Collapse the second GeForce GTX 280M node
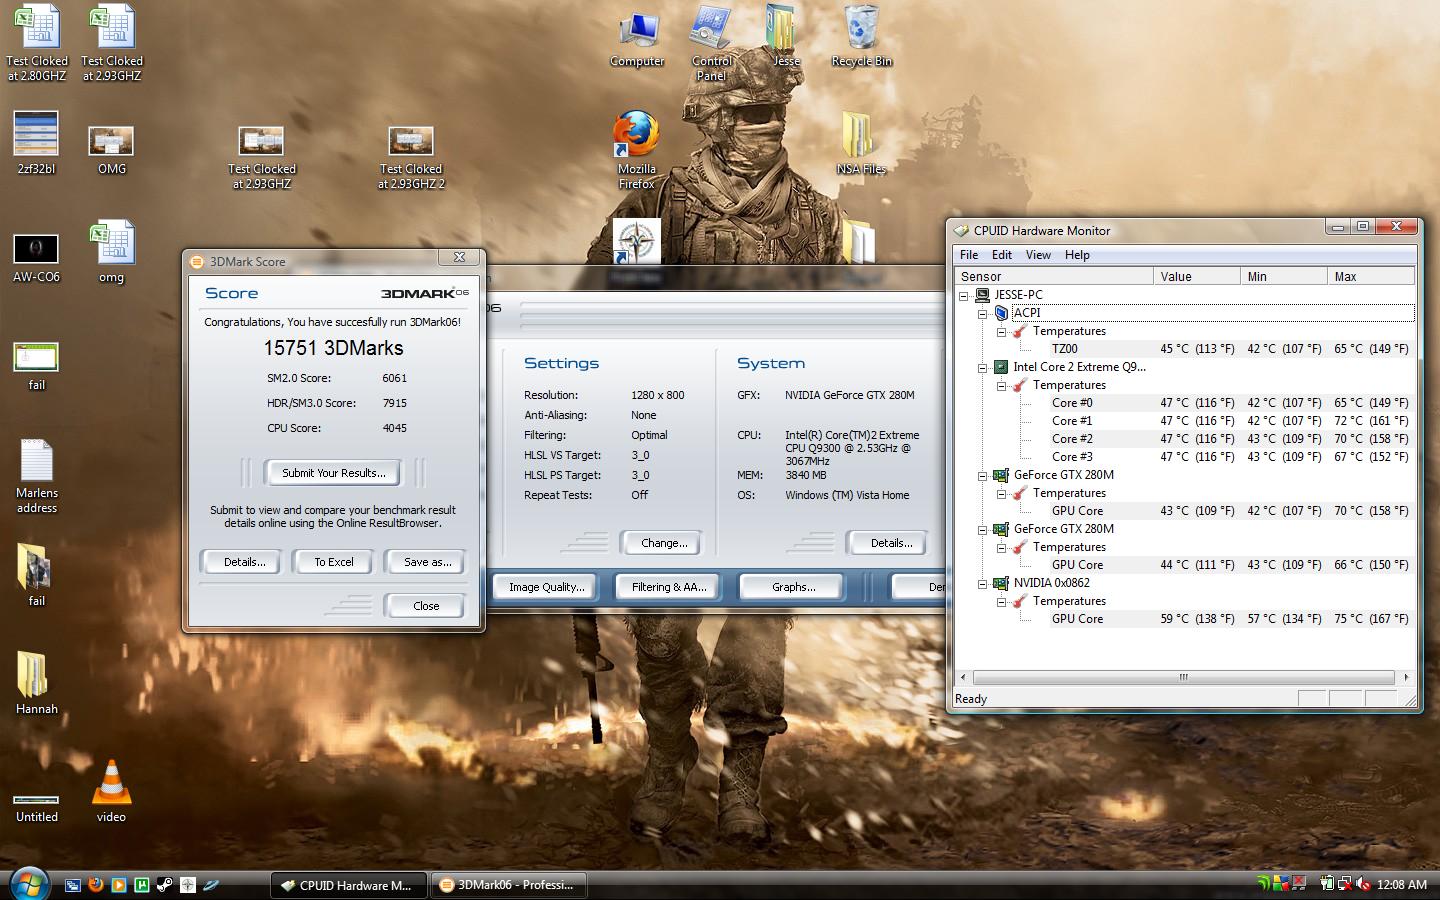The height and width of the screenshot is (900, 1440). coord(983,529)
